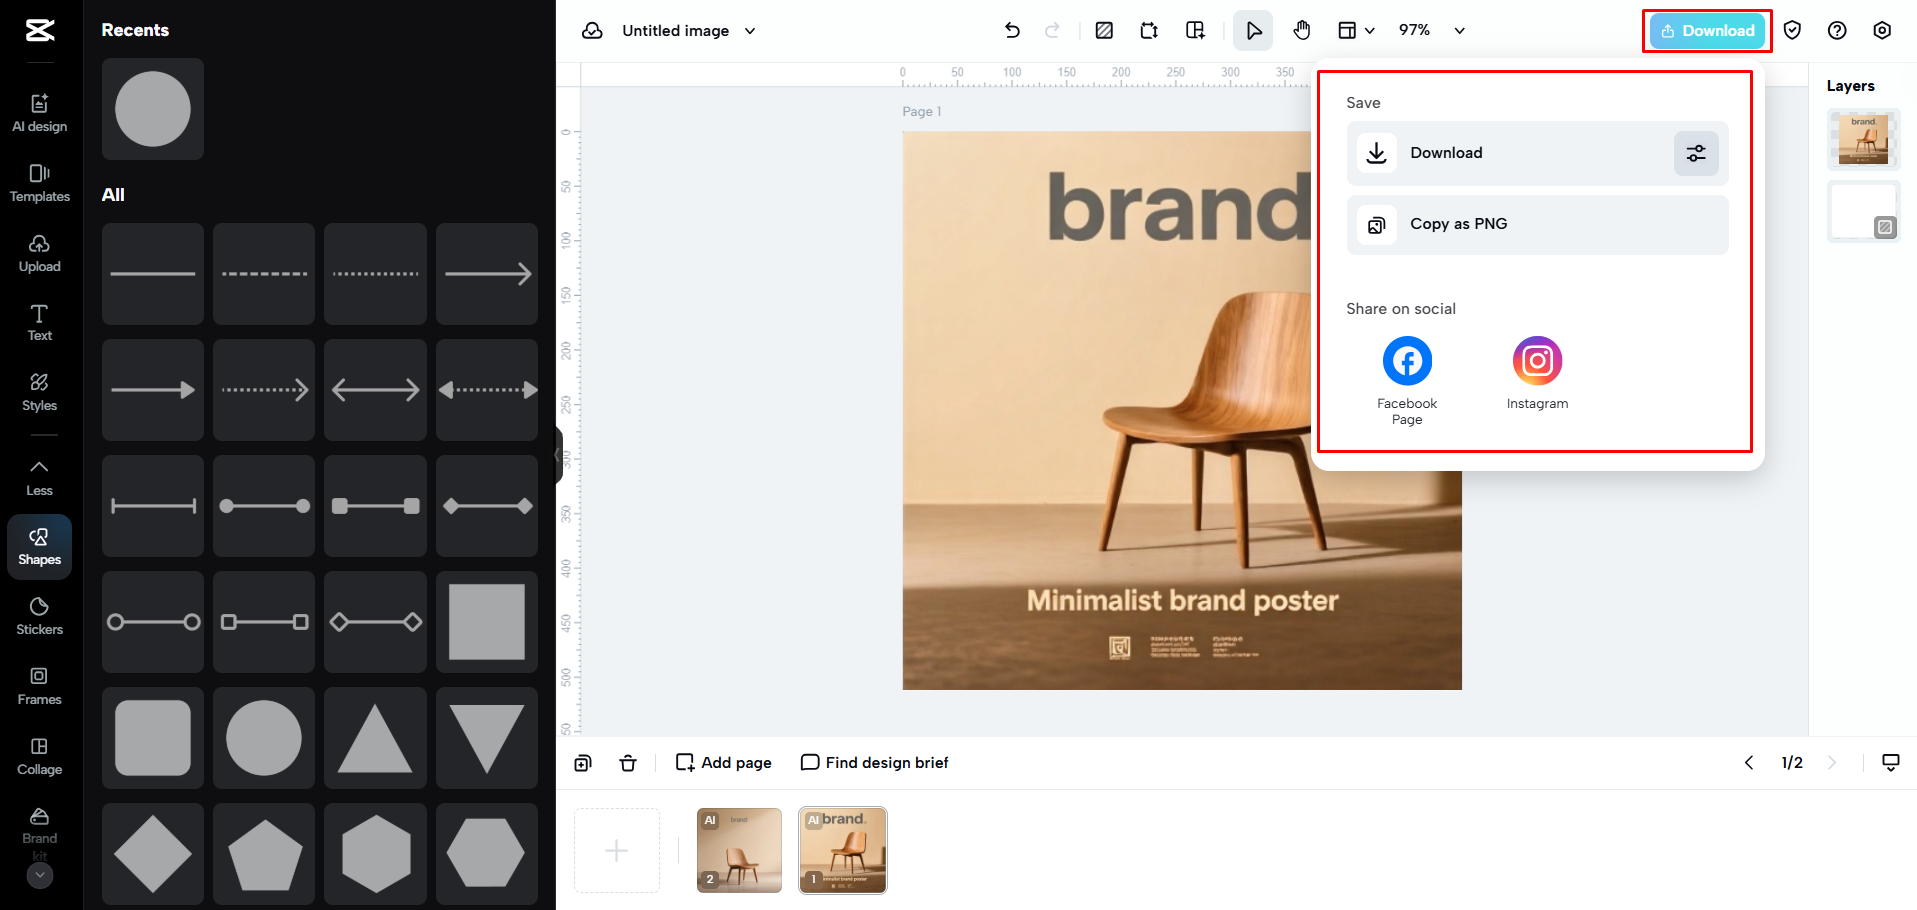Open the 97% zoom dropdown
The image size is (1917, 910).
pyautogui.click(x=1432, y=30)
